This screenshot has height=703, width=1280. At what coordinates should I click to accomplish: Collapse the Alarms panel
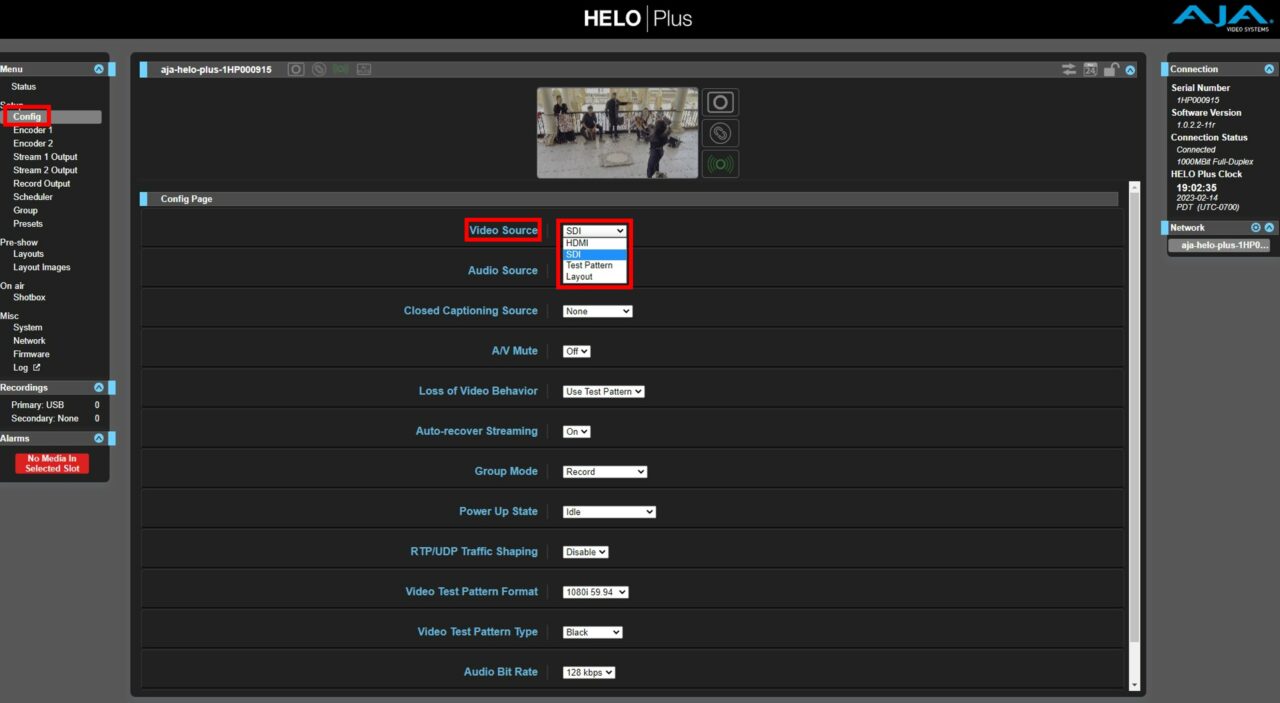98,438
